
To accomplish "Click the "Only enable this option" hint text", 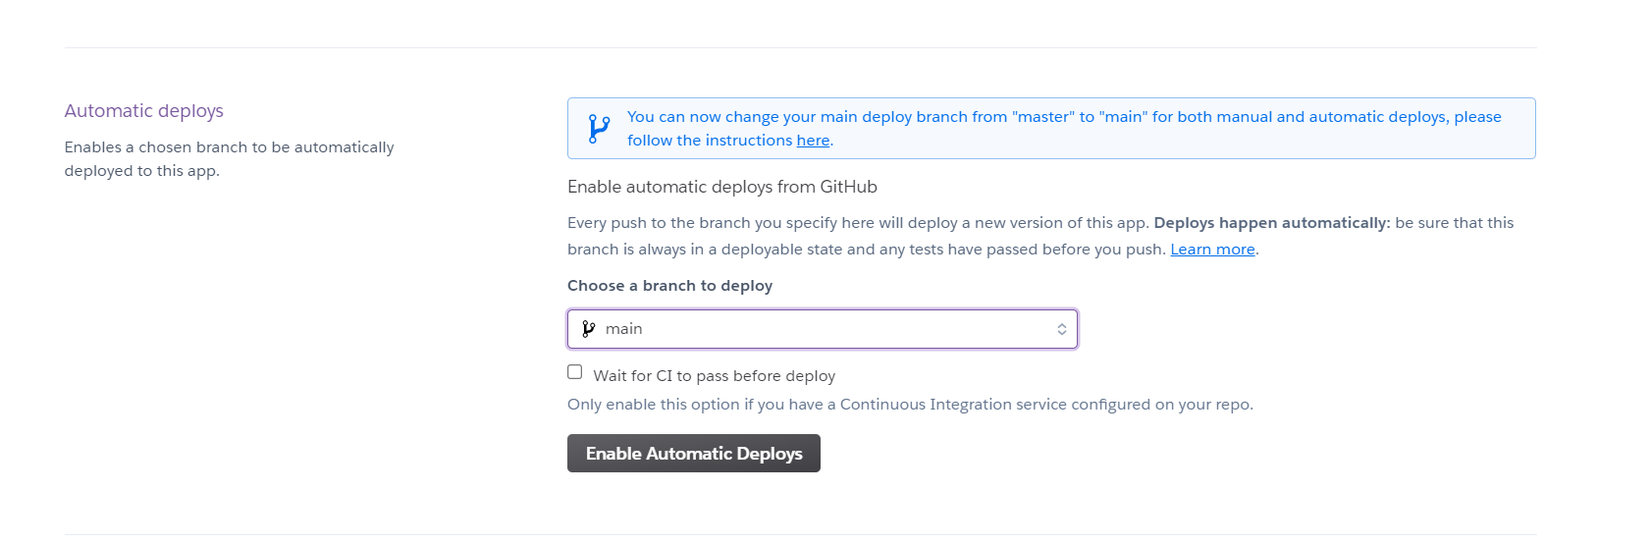I will pyautogui.click(x=910, y=405).
